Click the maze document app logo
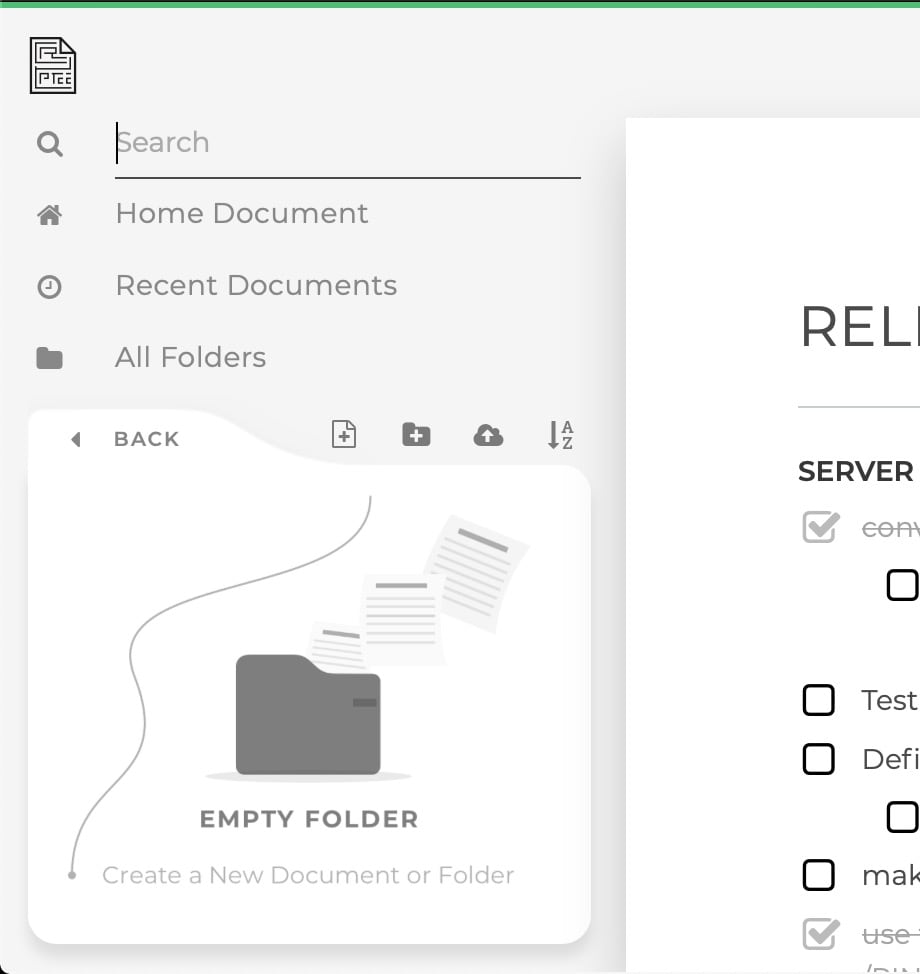The height and width of the screenshot is (974, 920). (x=53, y=65)
